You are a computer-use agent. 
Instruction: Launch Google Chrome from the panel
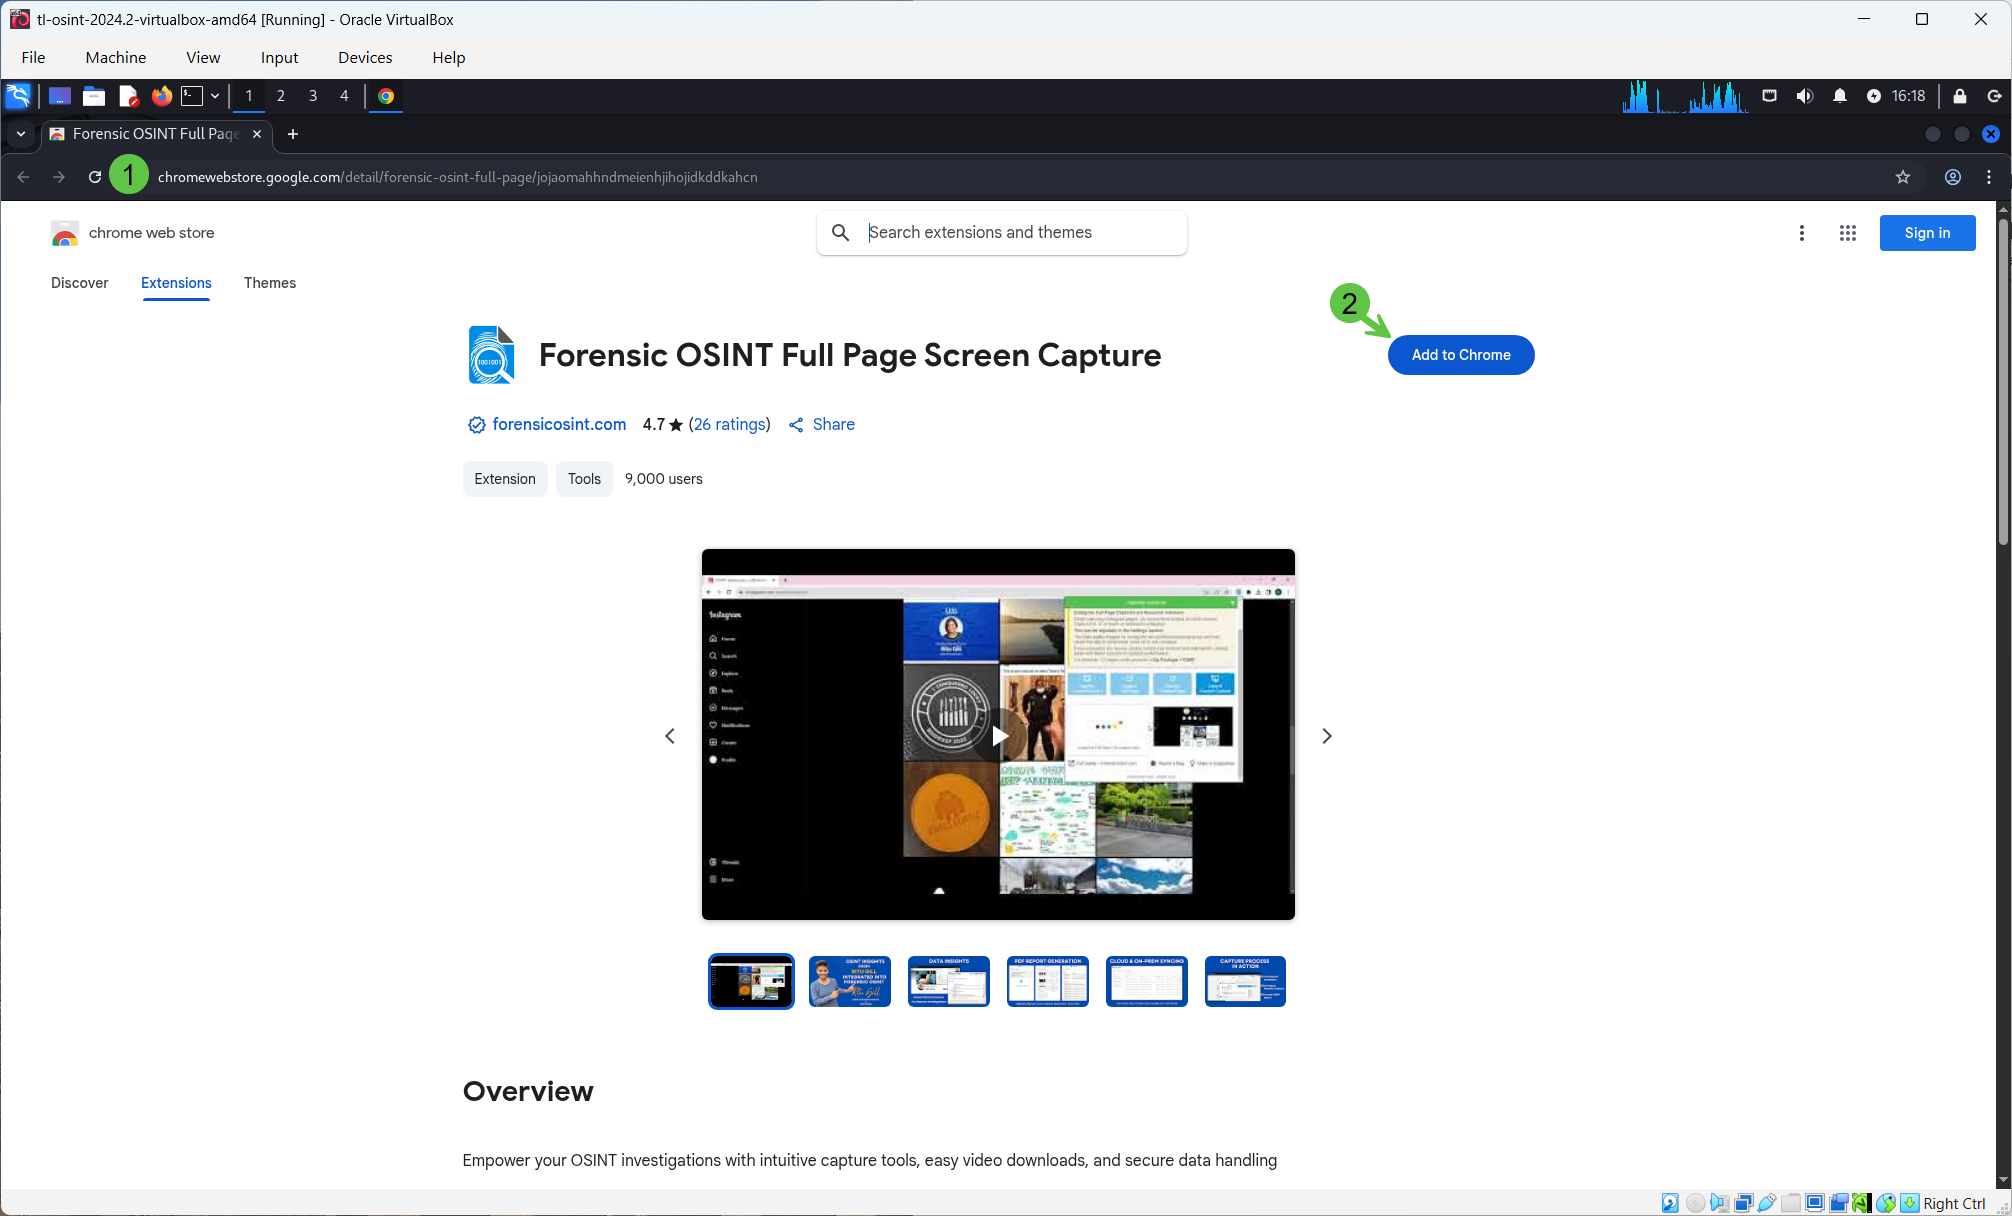point(386,97)
